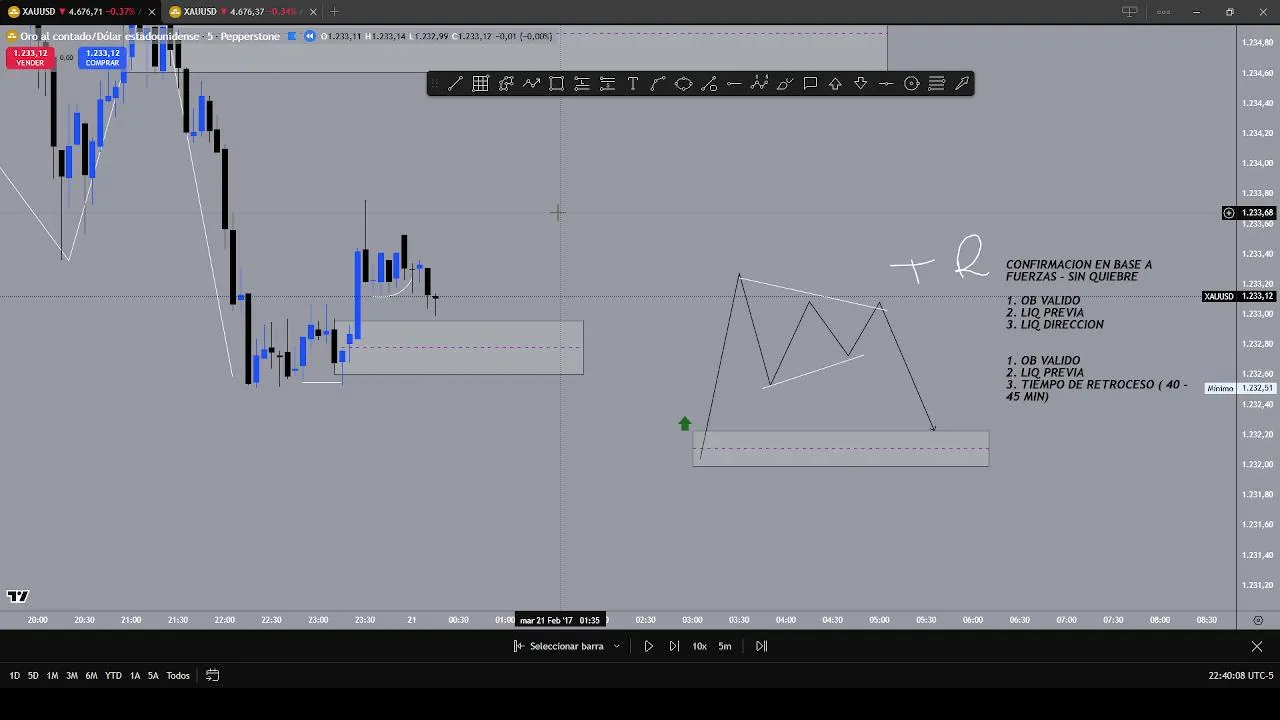Screen dimensions: 1280x720
Task: Select the long position tool with short bar
Action: click(x=582, y=84)
